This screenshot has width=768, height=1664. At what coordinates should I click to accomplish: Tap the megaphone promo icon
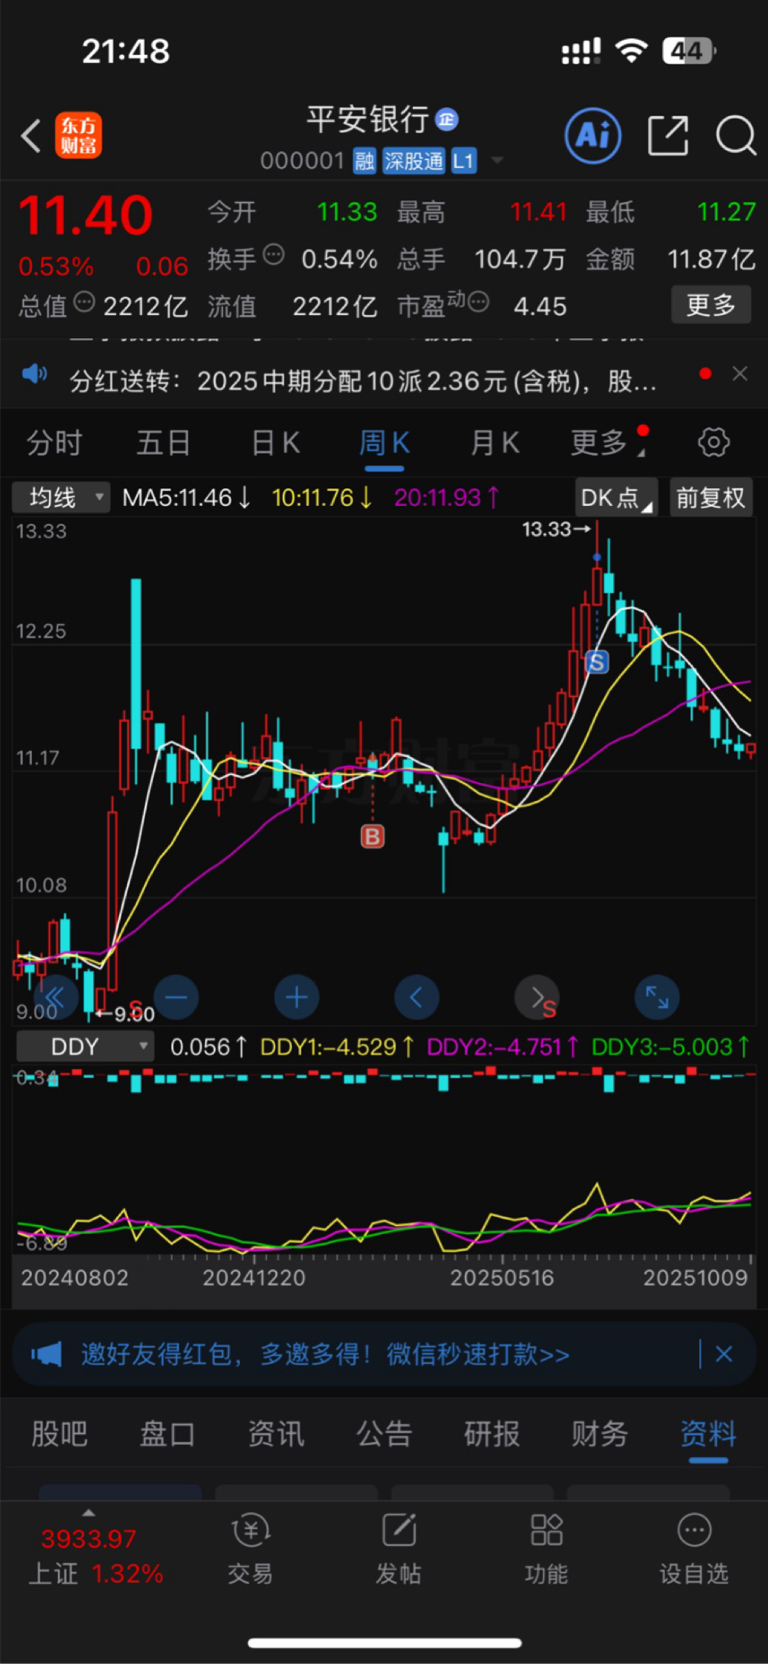[x=46, y=1354]
